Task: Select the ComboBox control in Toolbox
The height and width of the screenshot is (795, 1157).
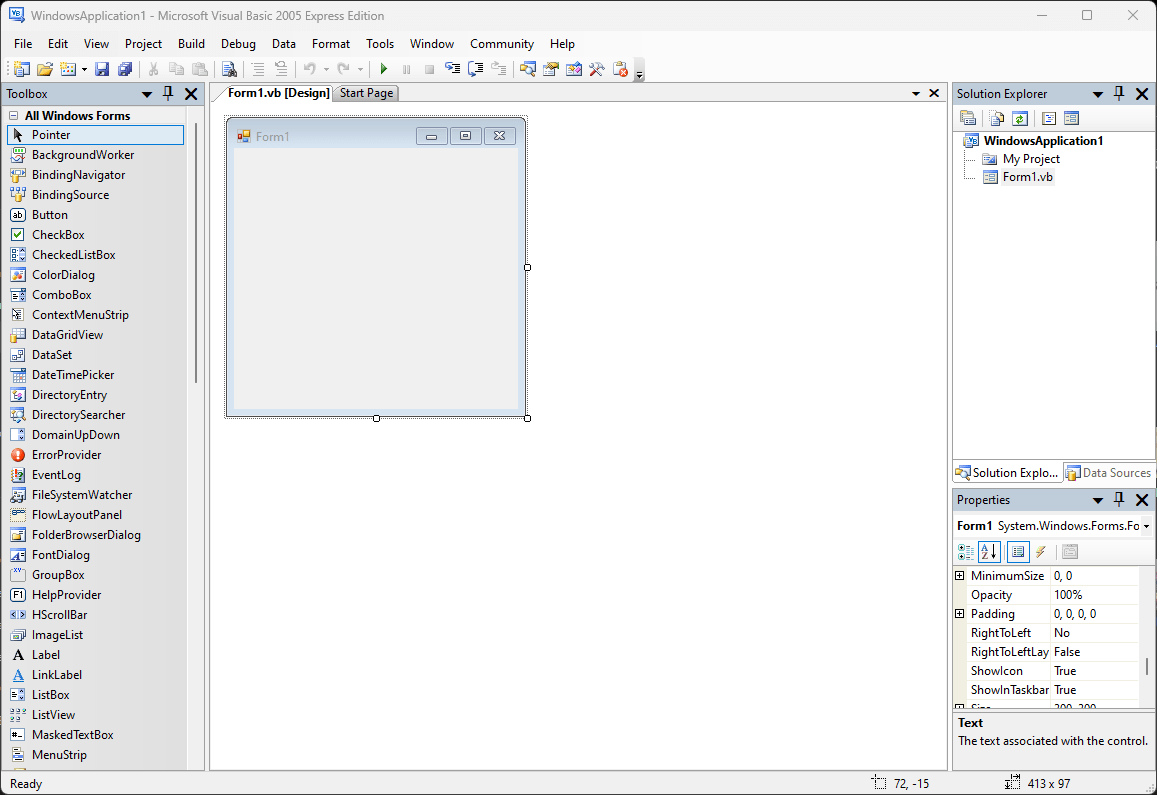Action: [x=95, y=295]
